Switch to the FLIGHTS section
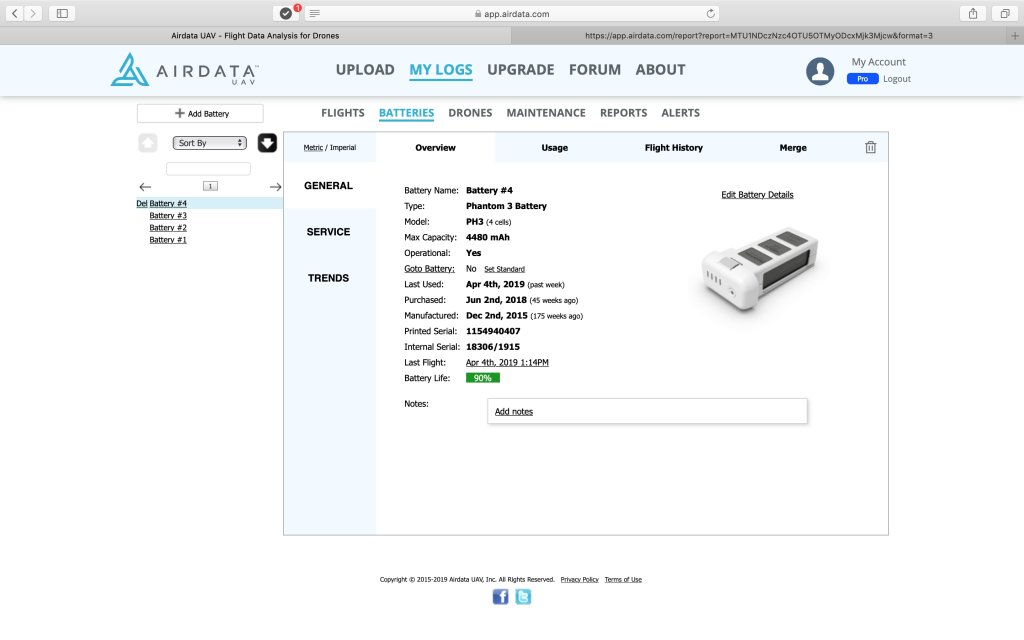The width and height of the screenshot is (1024, 640). (343, 113)
